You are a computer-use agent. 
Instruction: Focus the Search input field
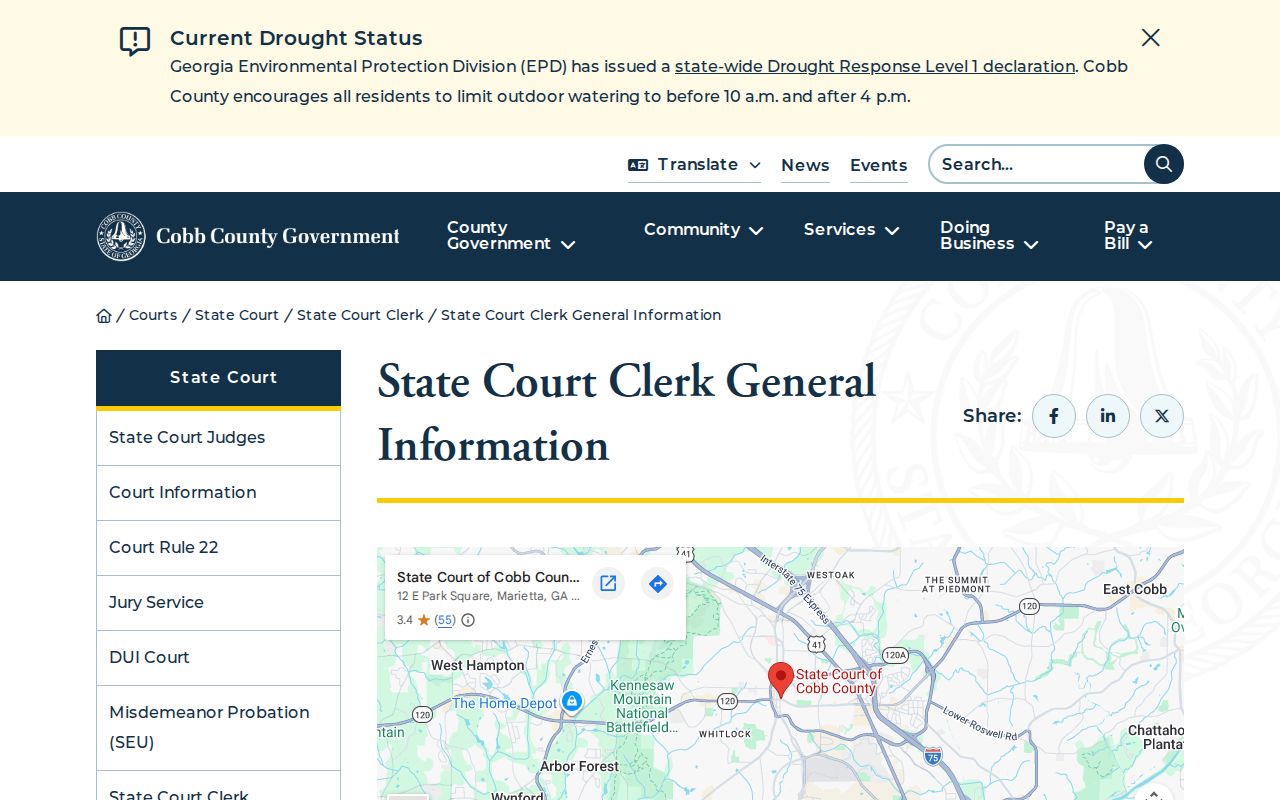tap(1037, 164)
